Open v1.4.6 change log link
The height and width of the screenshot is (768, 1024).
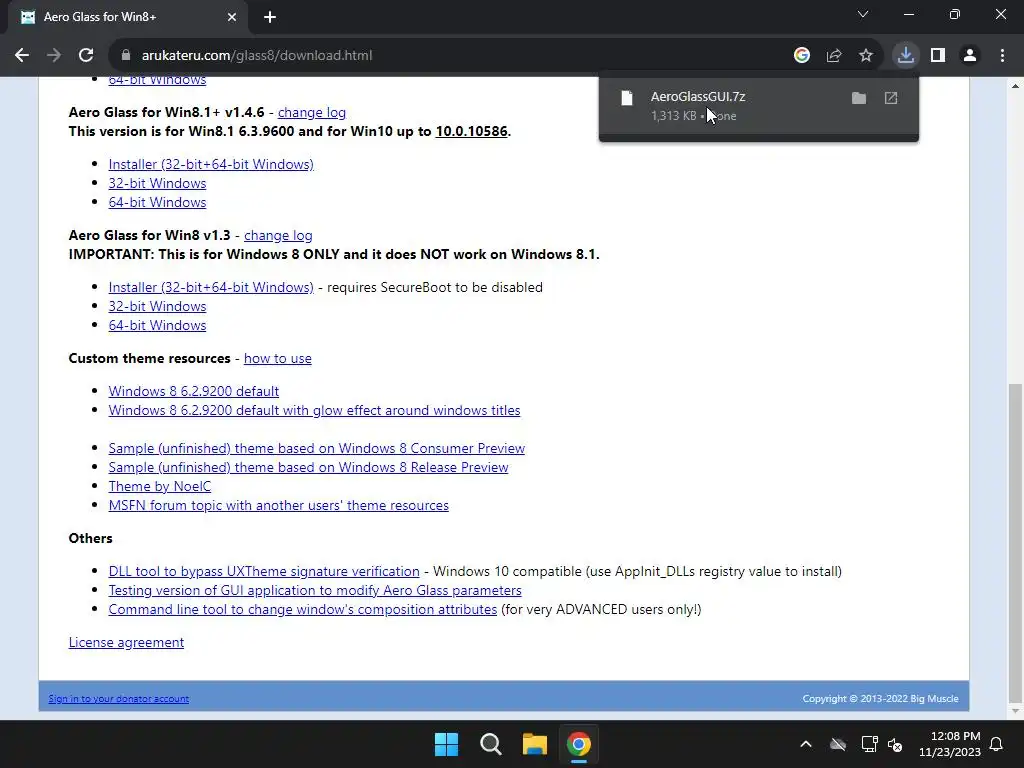tap(312, 112)
